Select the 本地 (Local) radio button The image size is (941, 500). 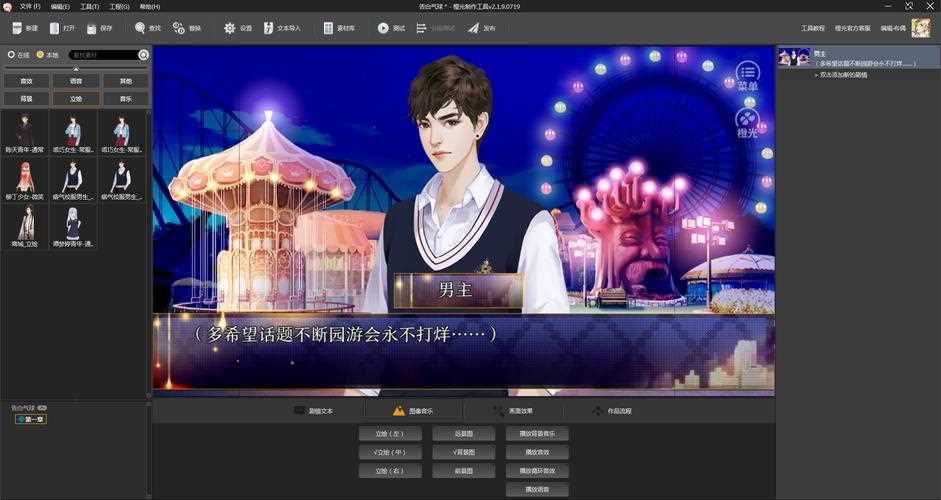[x=40, y=55]
